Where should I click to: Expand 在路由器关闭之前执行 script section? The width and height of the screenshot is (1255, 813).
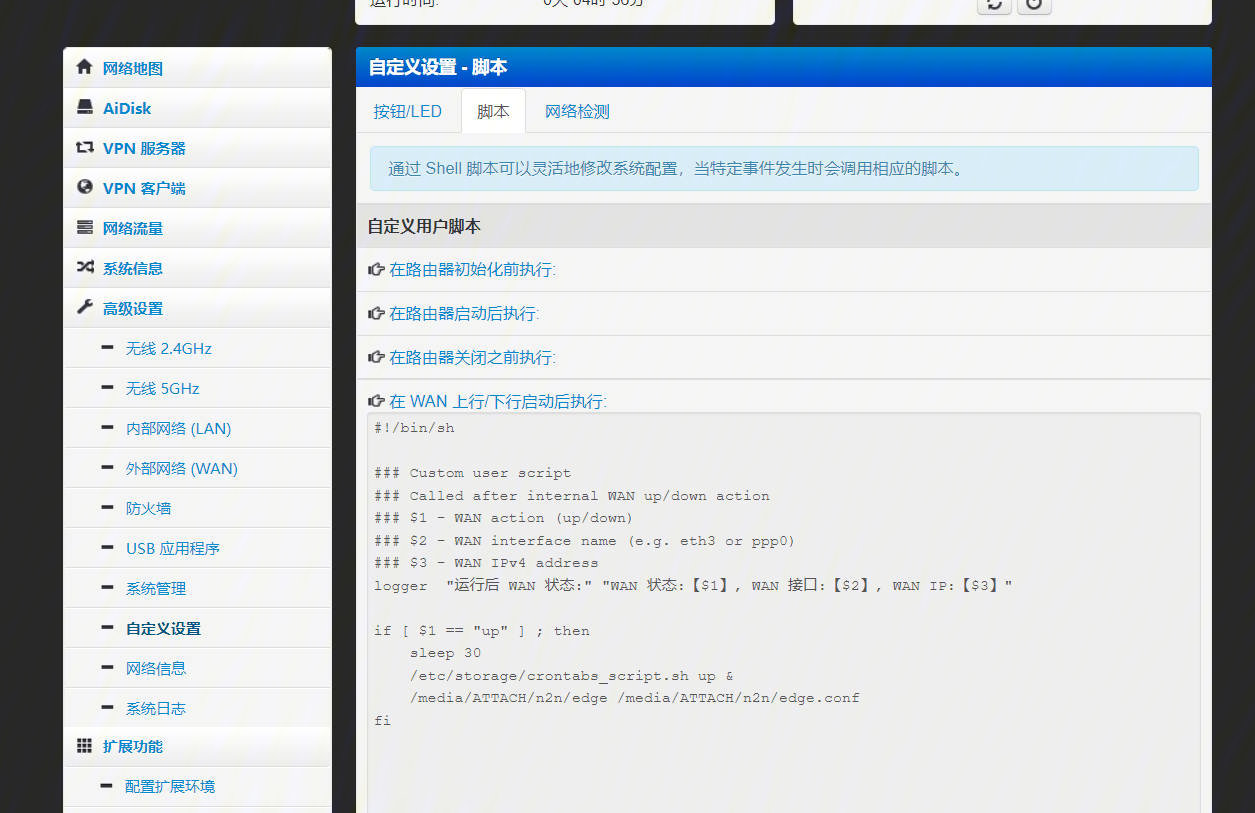coord(462,357)
